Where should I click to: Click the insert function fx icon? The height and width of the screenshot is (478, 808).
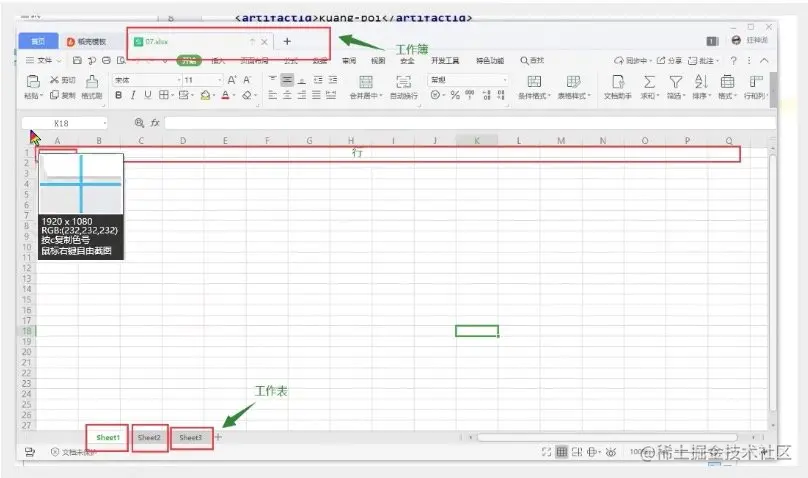155,123
